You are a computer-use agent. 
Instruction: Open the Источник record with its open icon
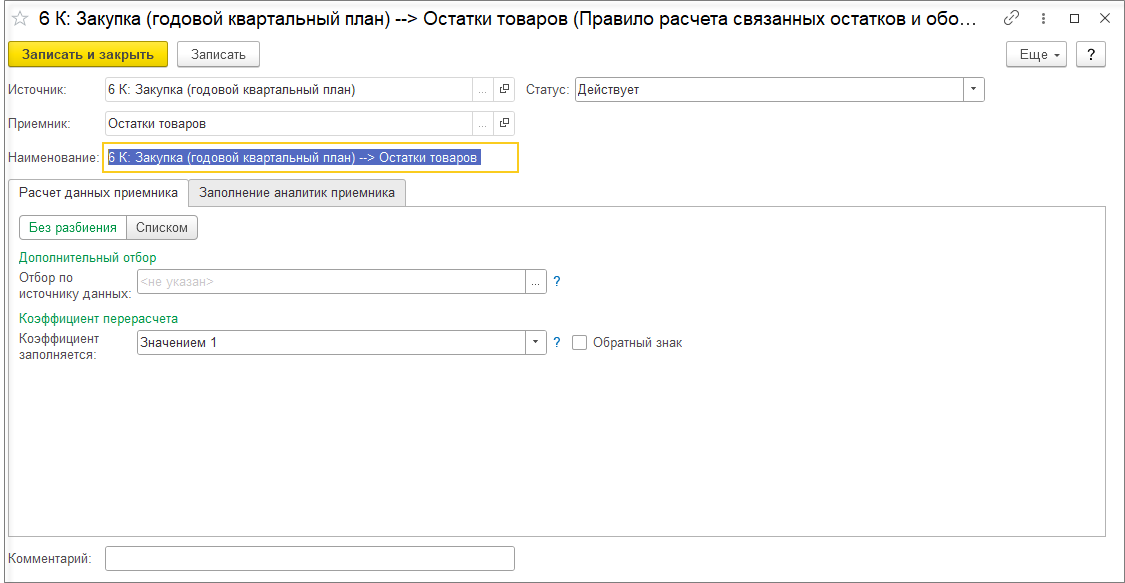(504, 90)
